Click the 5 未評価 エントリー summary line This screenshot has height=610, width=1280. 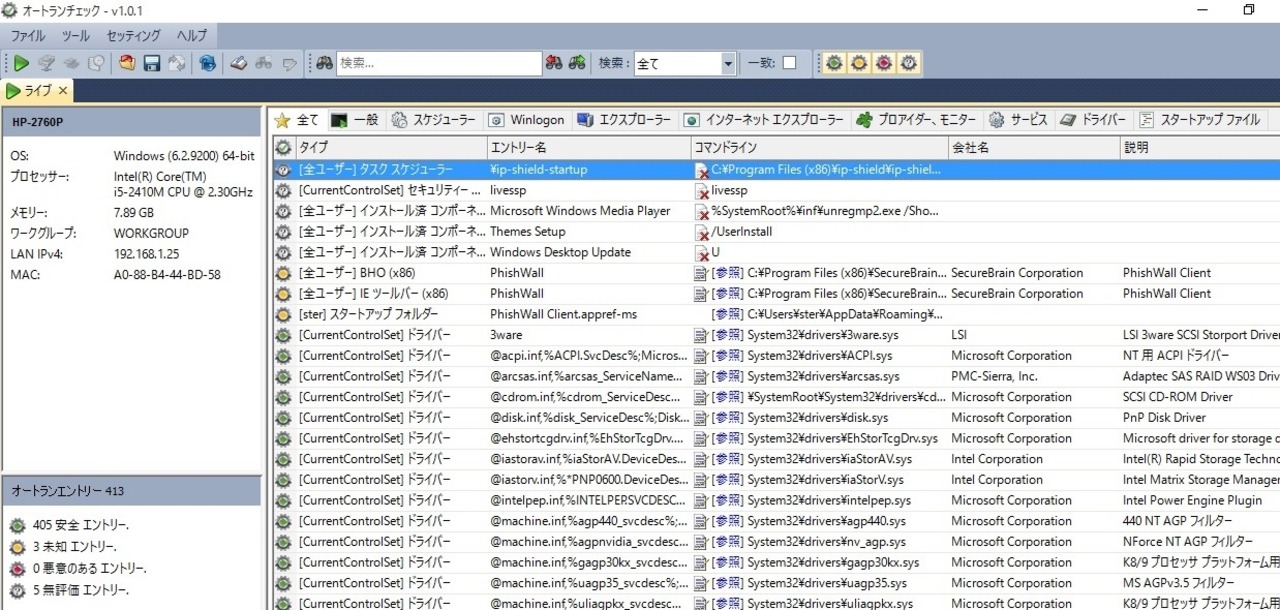coord(80,589)
